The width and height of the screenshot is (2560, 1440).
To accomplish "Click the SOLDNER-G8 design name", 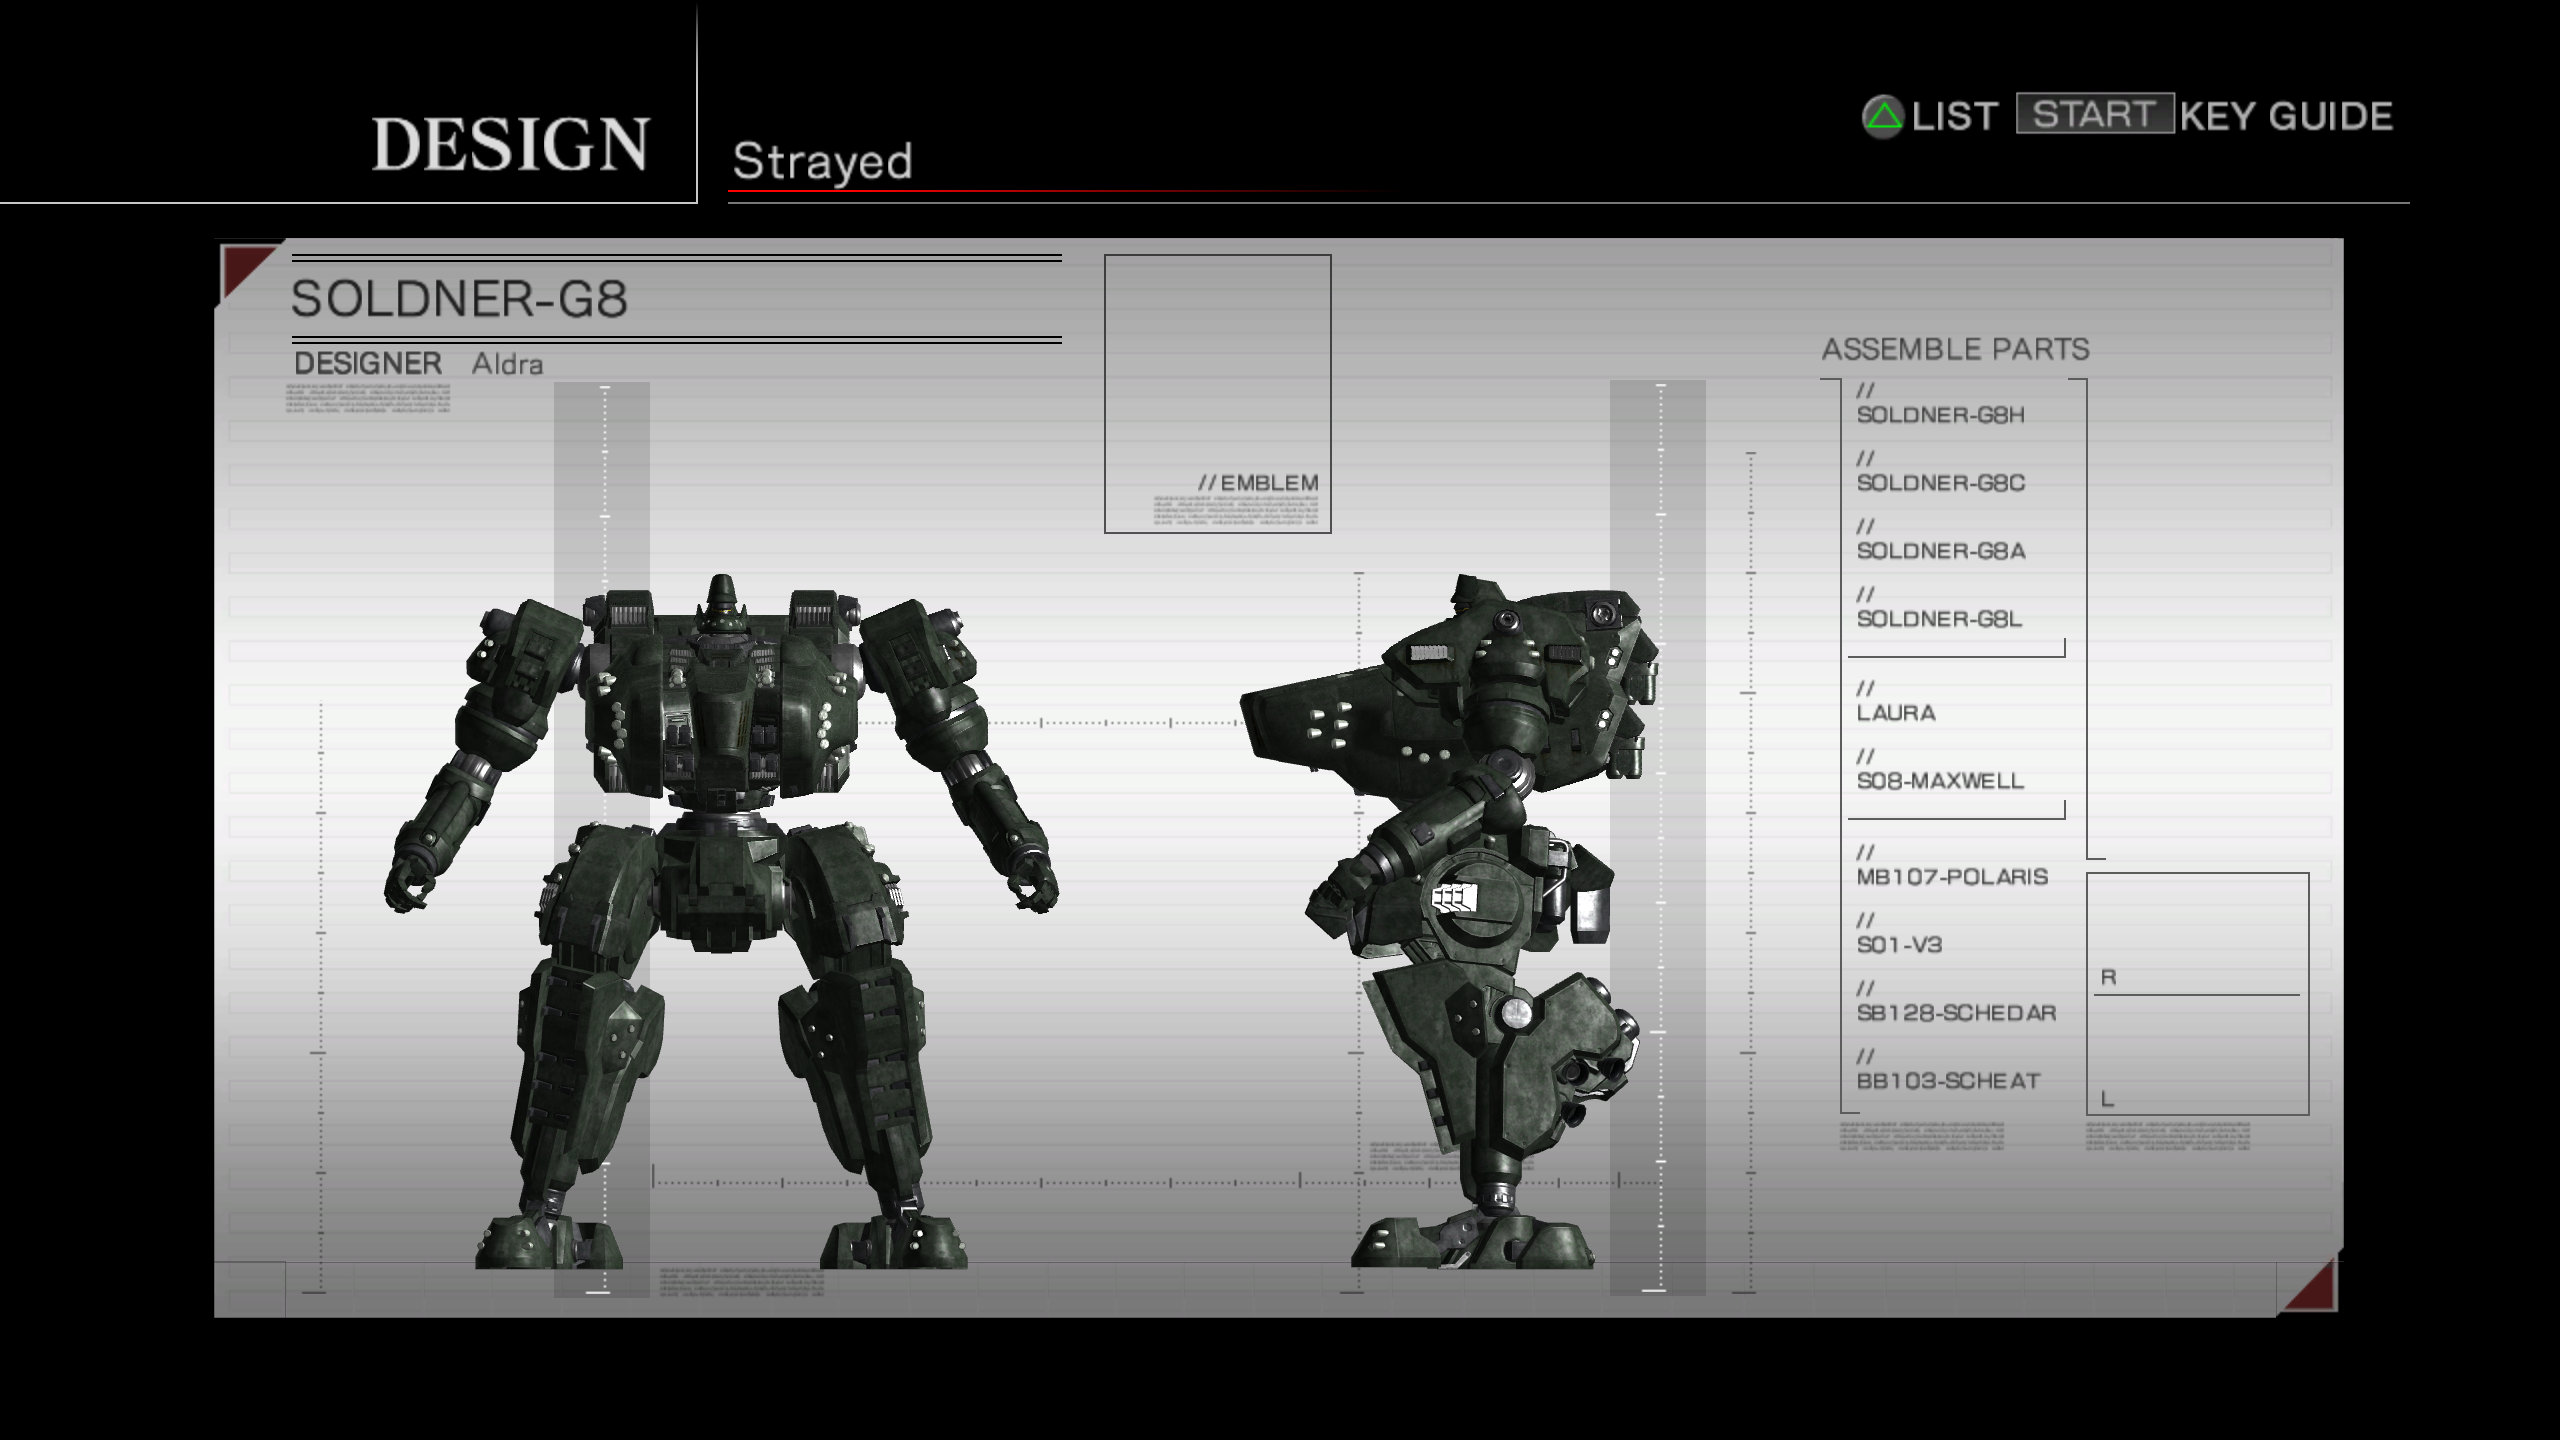I will coord(459,298).
